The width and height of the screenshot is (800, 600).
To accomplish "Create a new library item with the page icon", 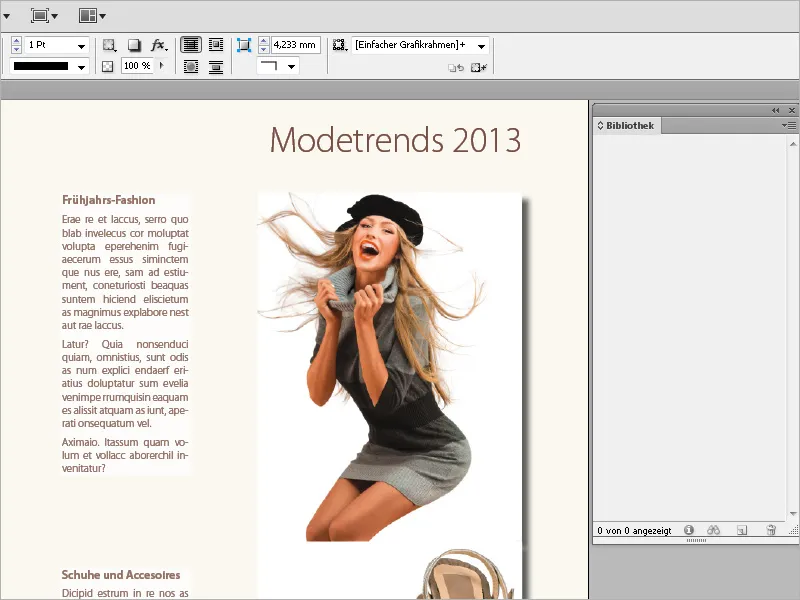I will click(741, 530).
